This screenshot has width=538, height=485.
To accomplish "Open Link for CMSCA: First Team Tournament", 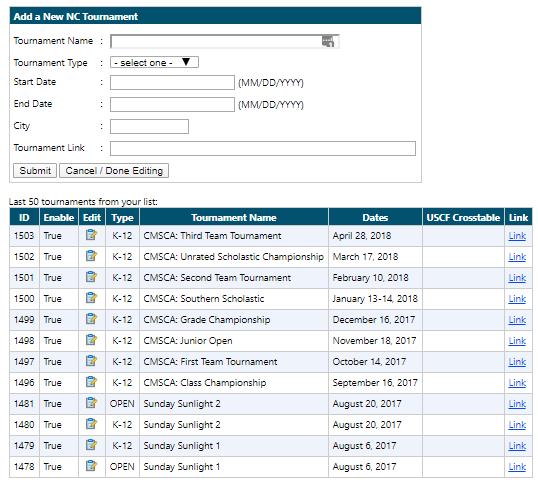I will click(x=517, y=362).
